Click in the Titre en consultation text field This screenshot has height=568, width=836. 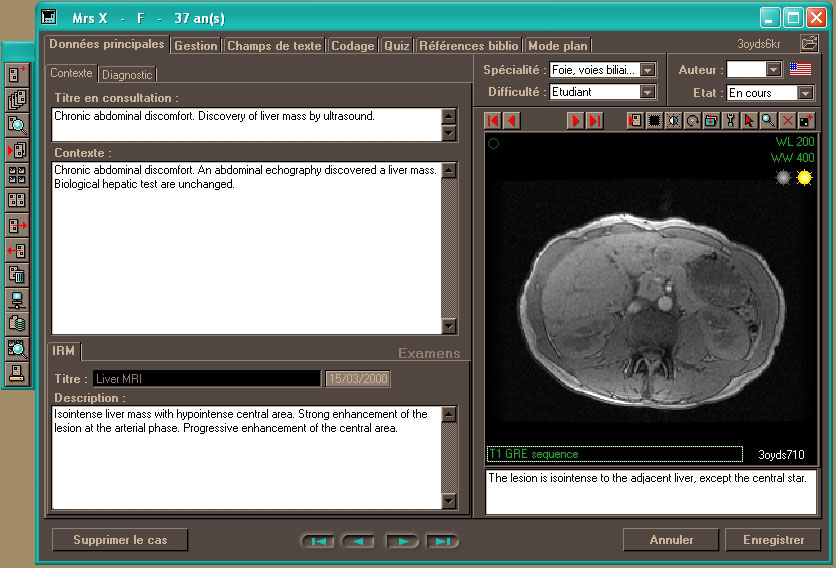coord(247,125)
